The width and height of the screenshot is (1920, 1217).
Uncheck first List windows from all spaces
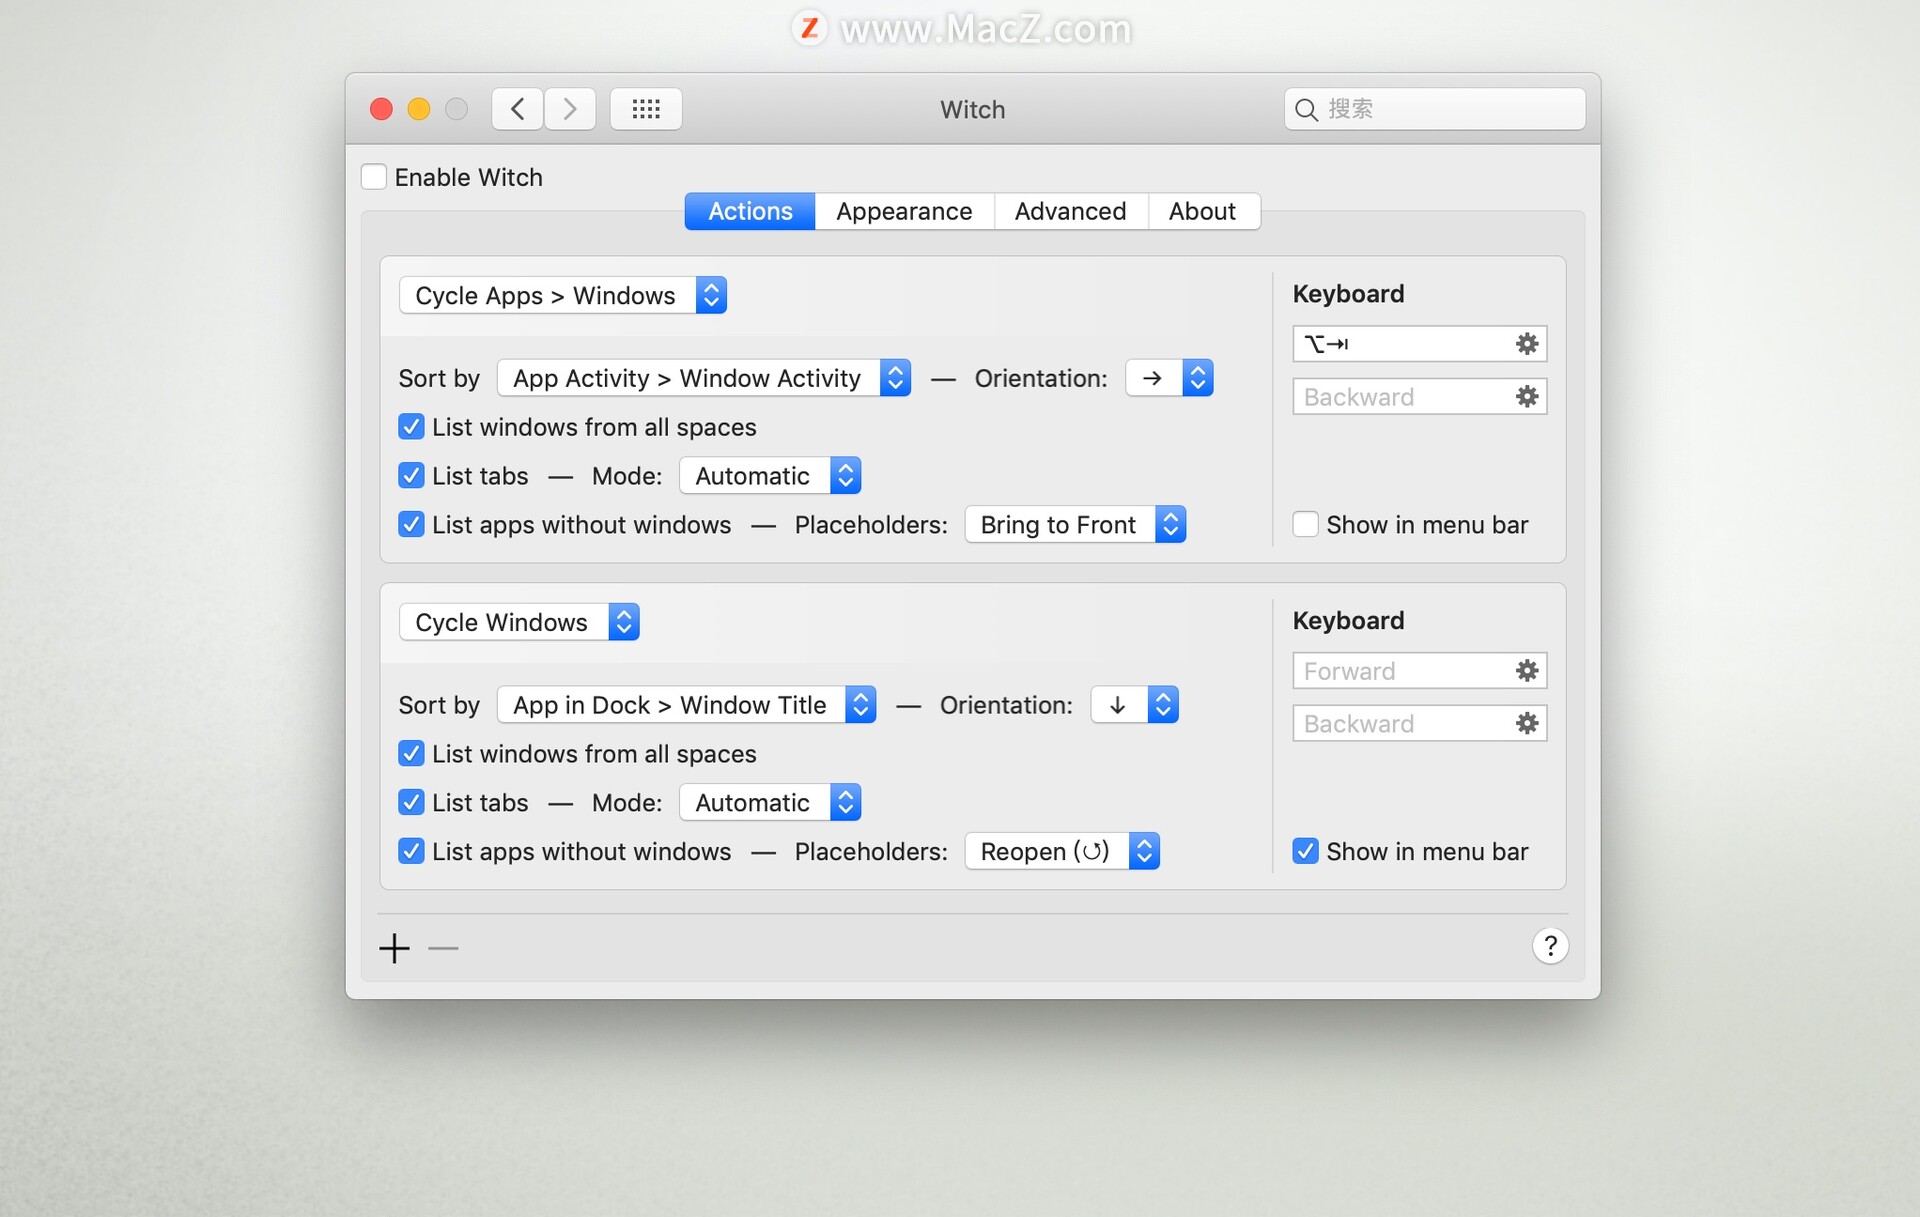pos(411,427)
